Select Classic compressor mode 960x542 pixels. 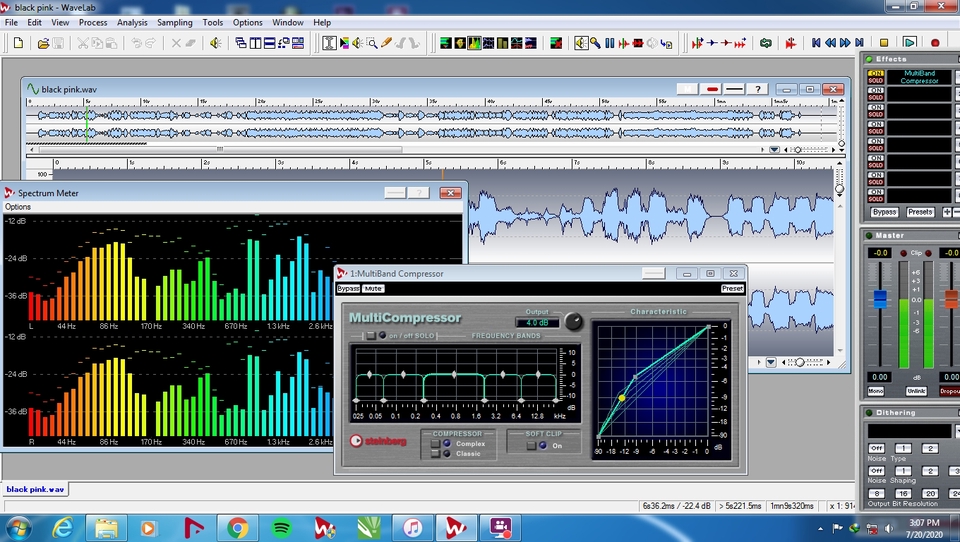(436, 454)
